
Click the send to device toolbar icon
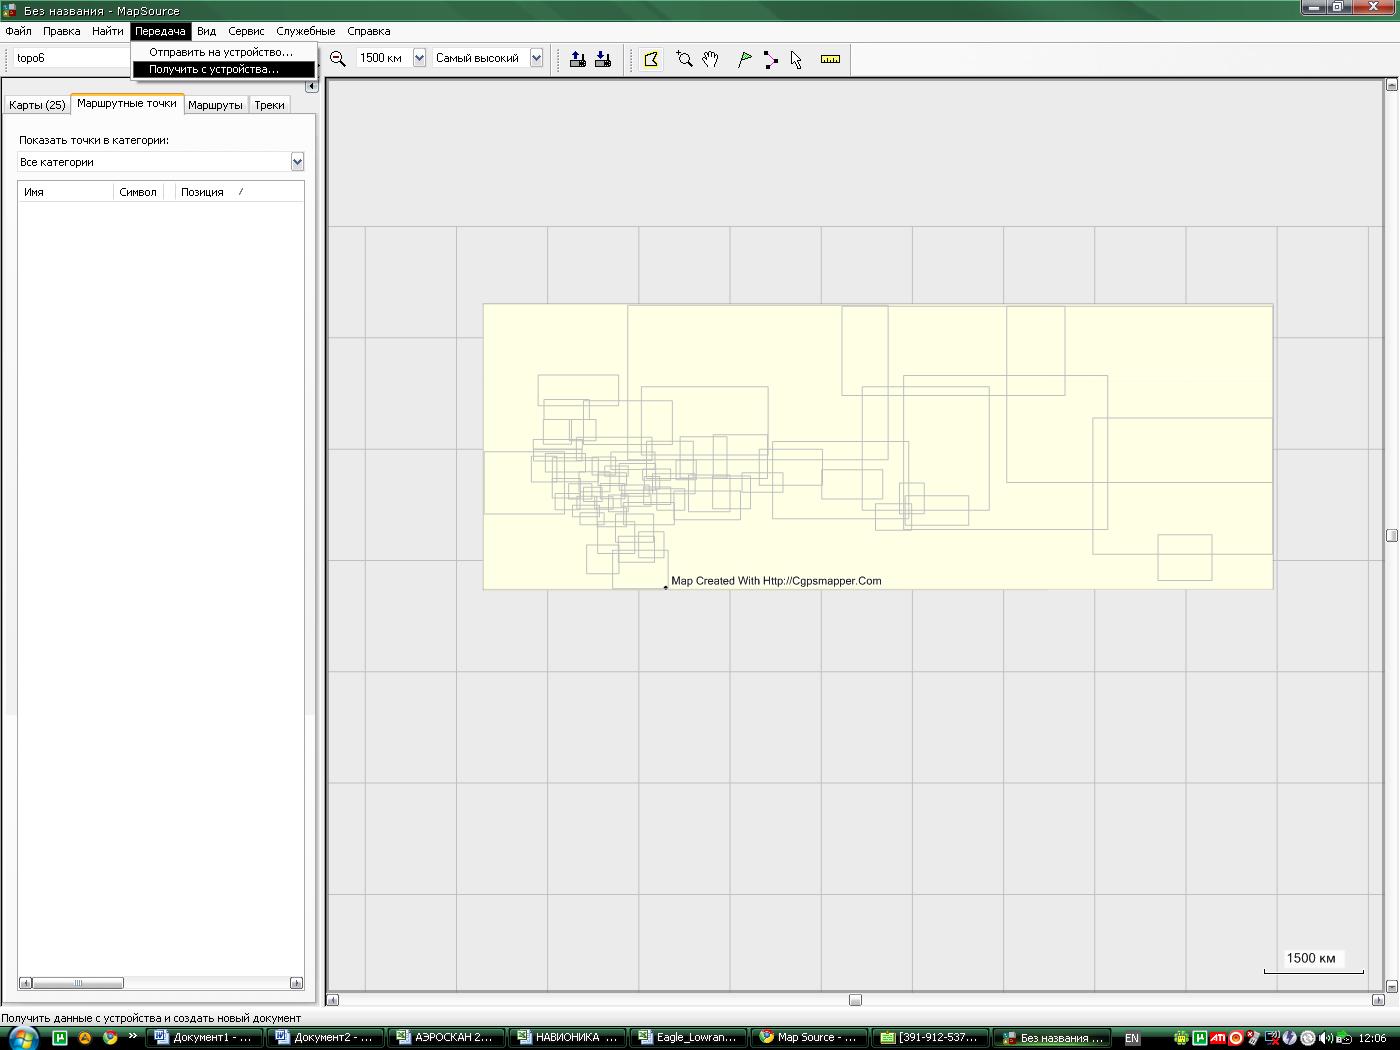point(578,59)
